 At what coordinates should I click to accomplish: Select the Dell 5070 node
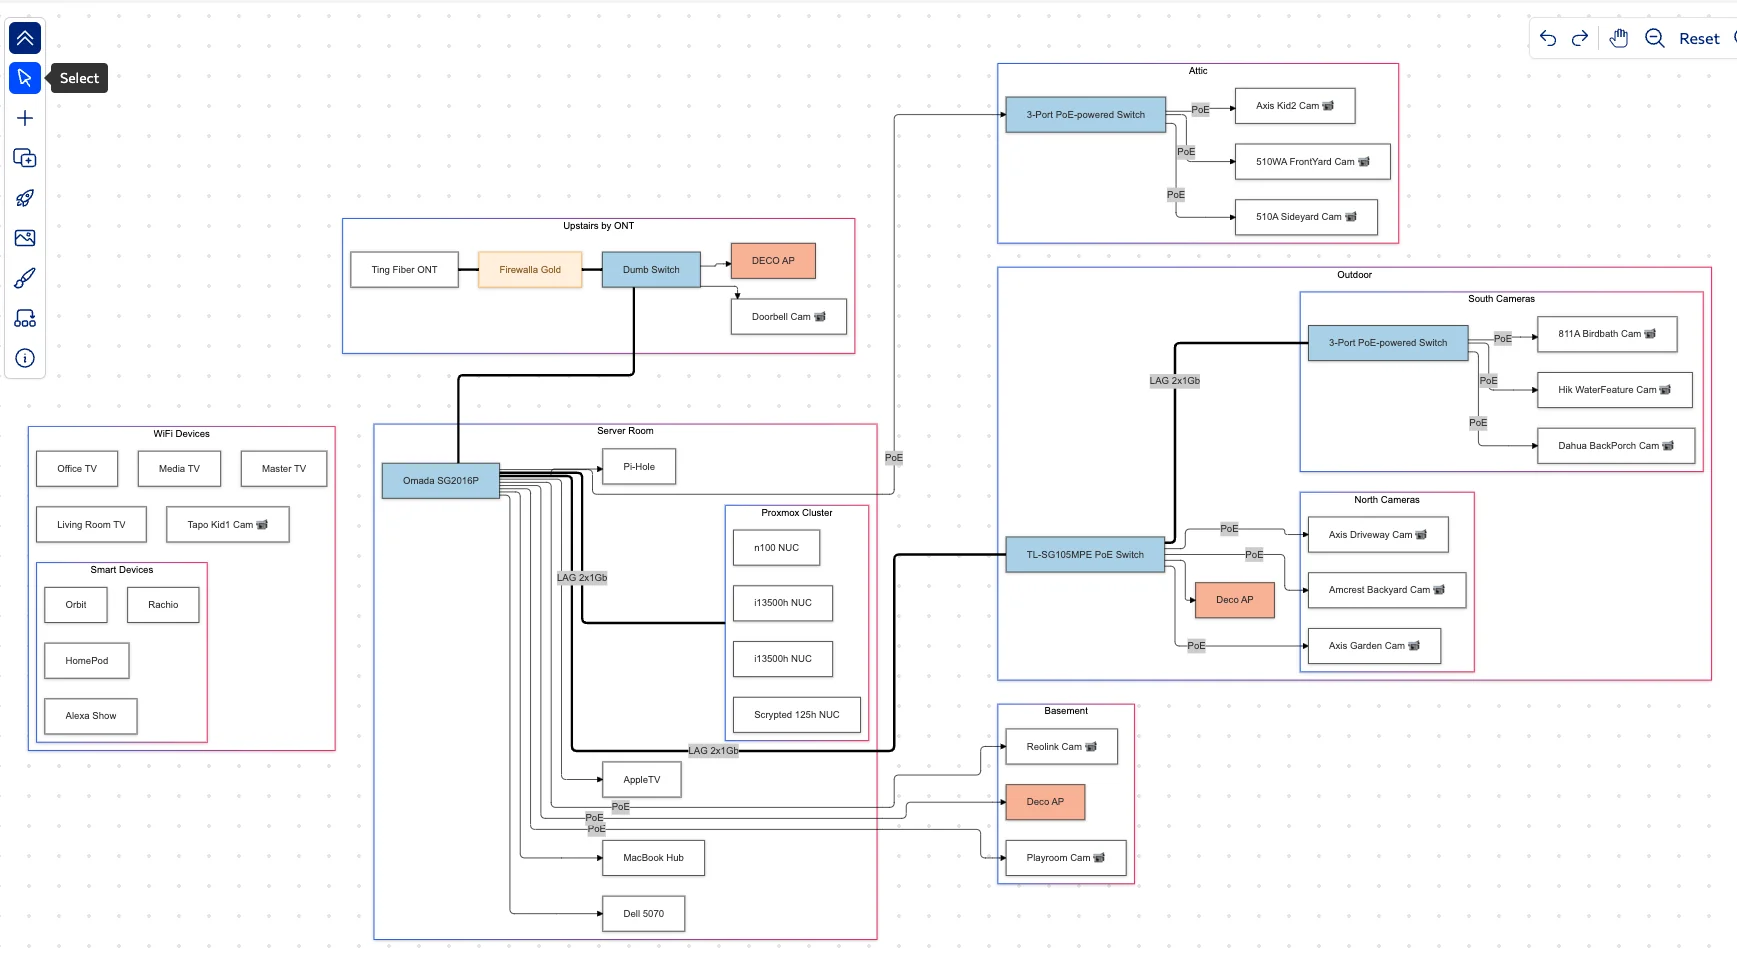coord(643,914)
